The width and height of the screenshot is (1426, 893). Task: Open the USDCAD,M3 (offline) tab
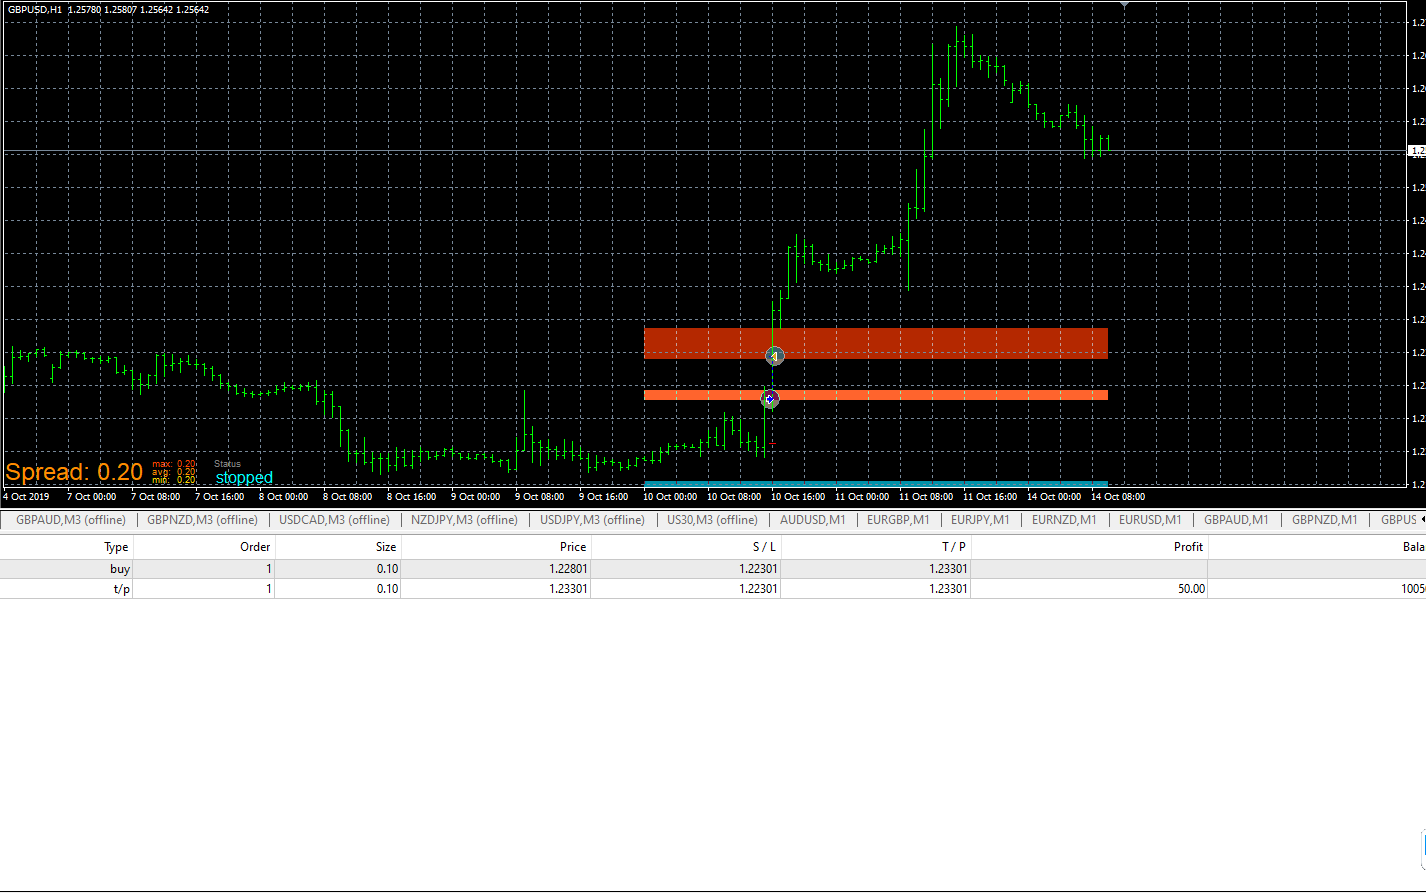[334, 520]
